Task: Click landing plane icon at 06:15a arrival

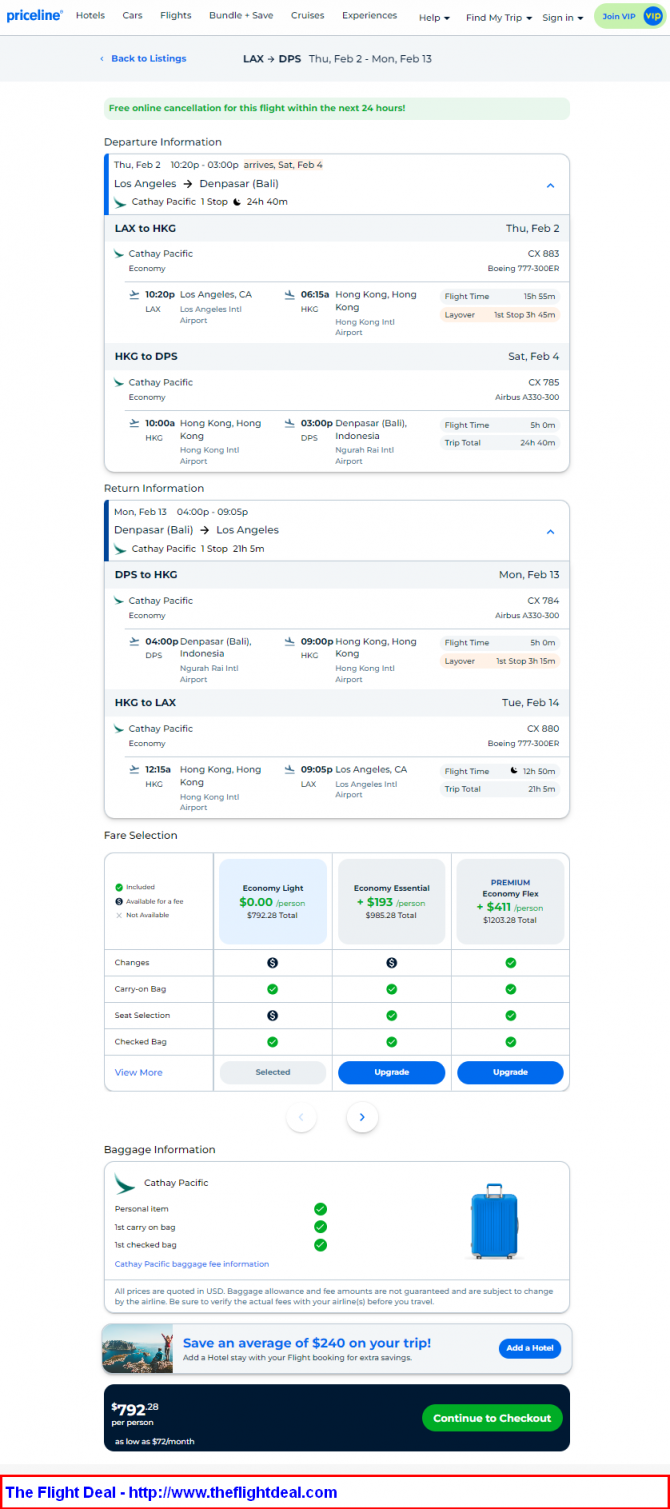Action: point(290,294)
